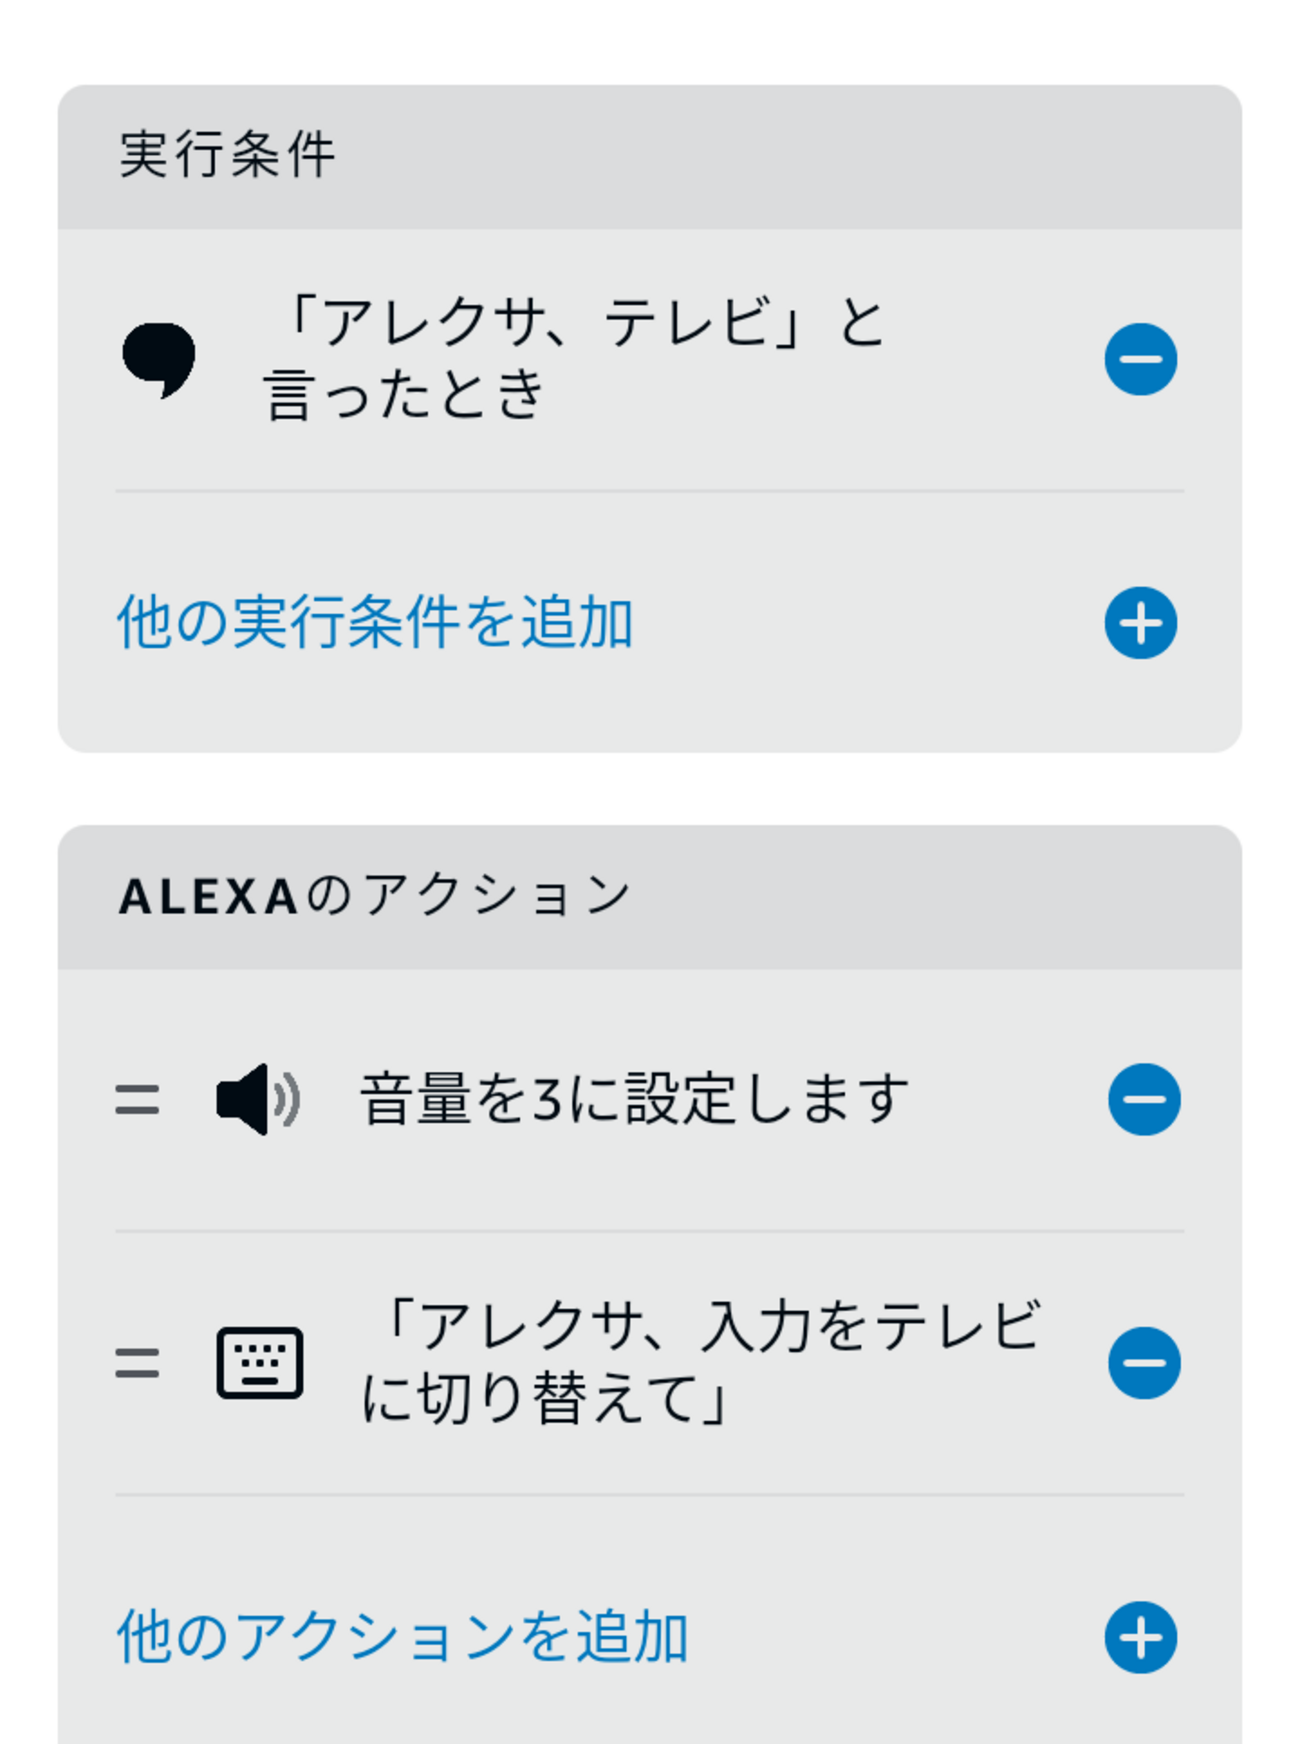Tap the 他の実行条件を追加 link
Screen dimensions: 1300x1744
pyautogui.click(x=375, y=623)
